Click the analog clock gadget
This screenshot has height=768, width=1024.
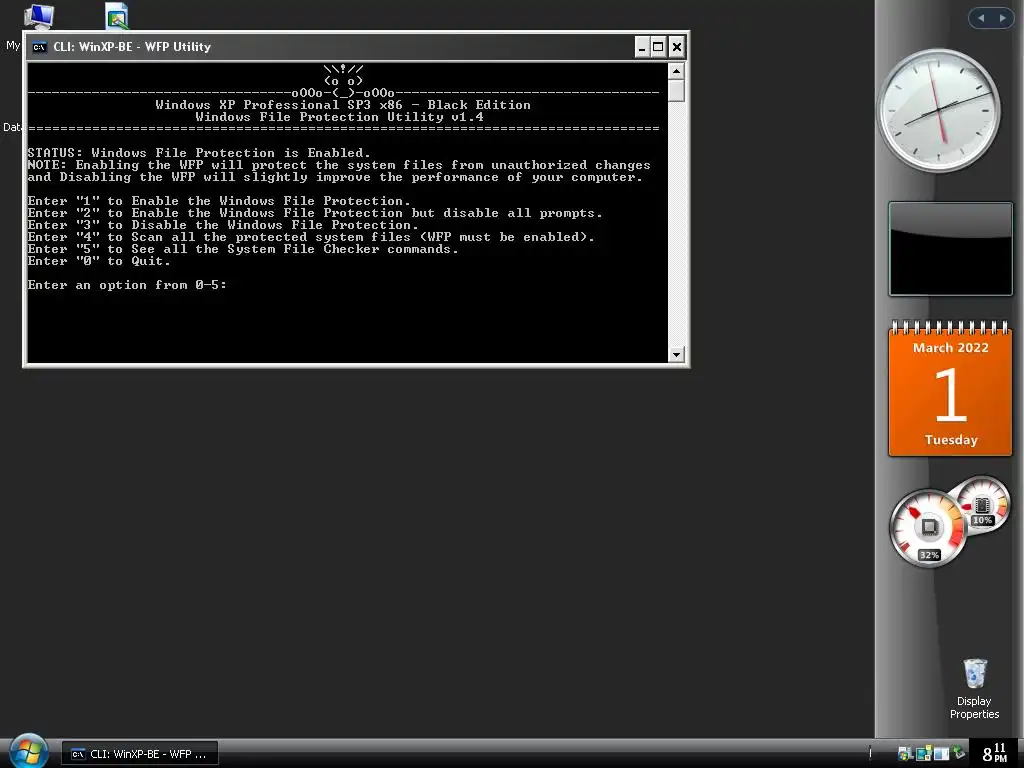click(x=938, y=110)
